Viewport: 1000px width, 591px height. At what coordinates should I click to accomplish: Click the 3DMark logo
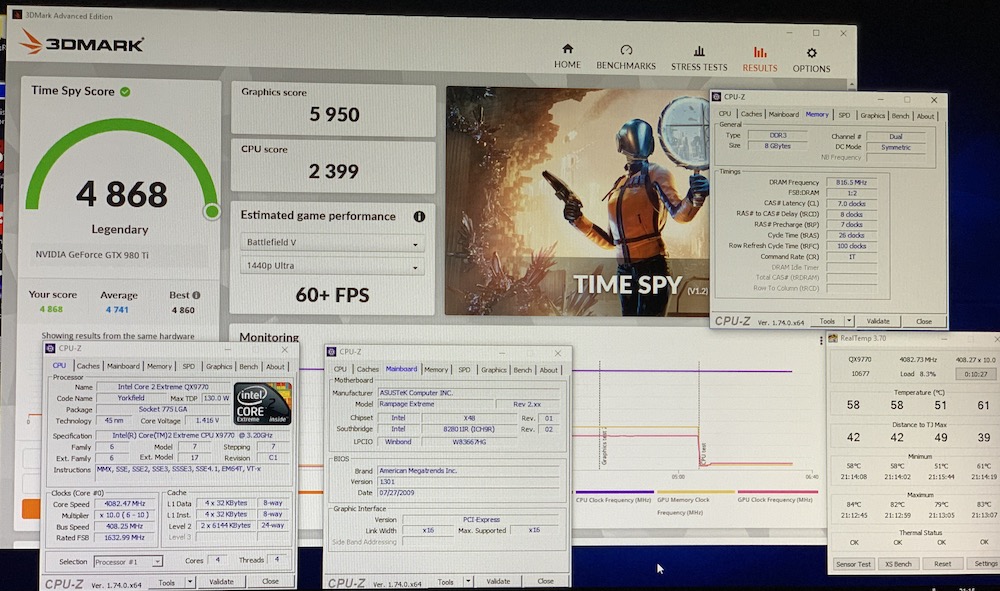coord(81,43)
